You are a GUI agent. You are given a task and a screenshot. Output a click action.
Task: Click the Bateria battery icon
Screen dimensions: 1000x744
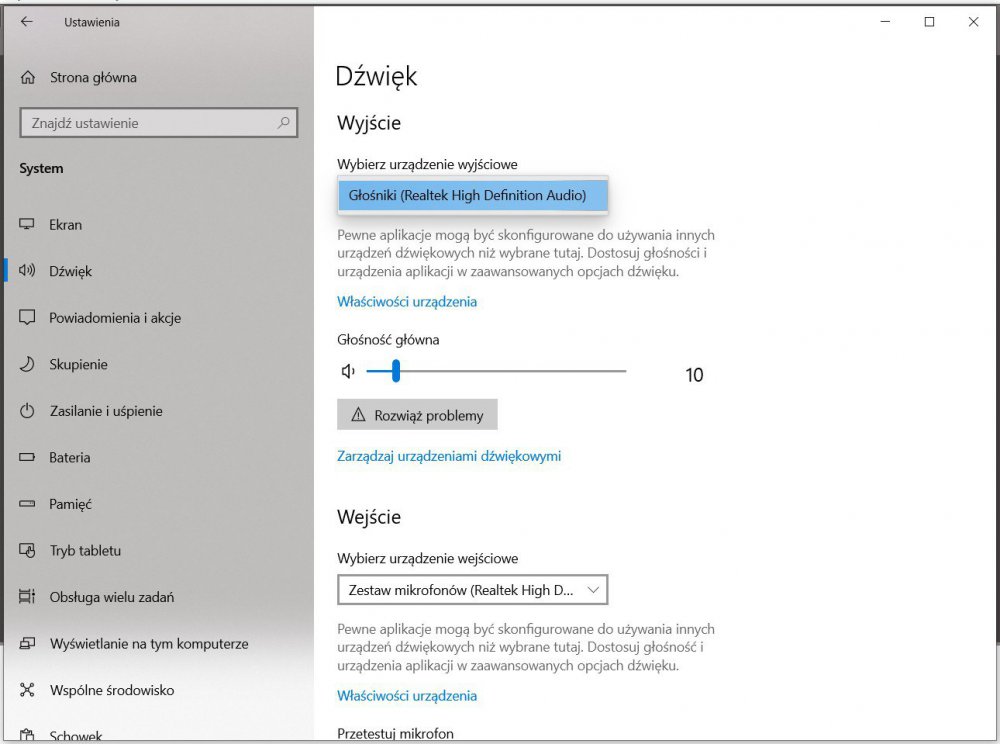point(28,458)
